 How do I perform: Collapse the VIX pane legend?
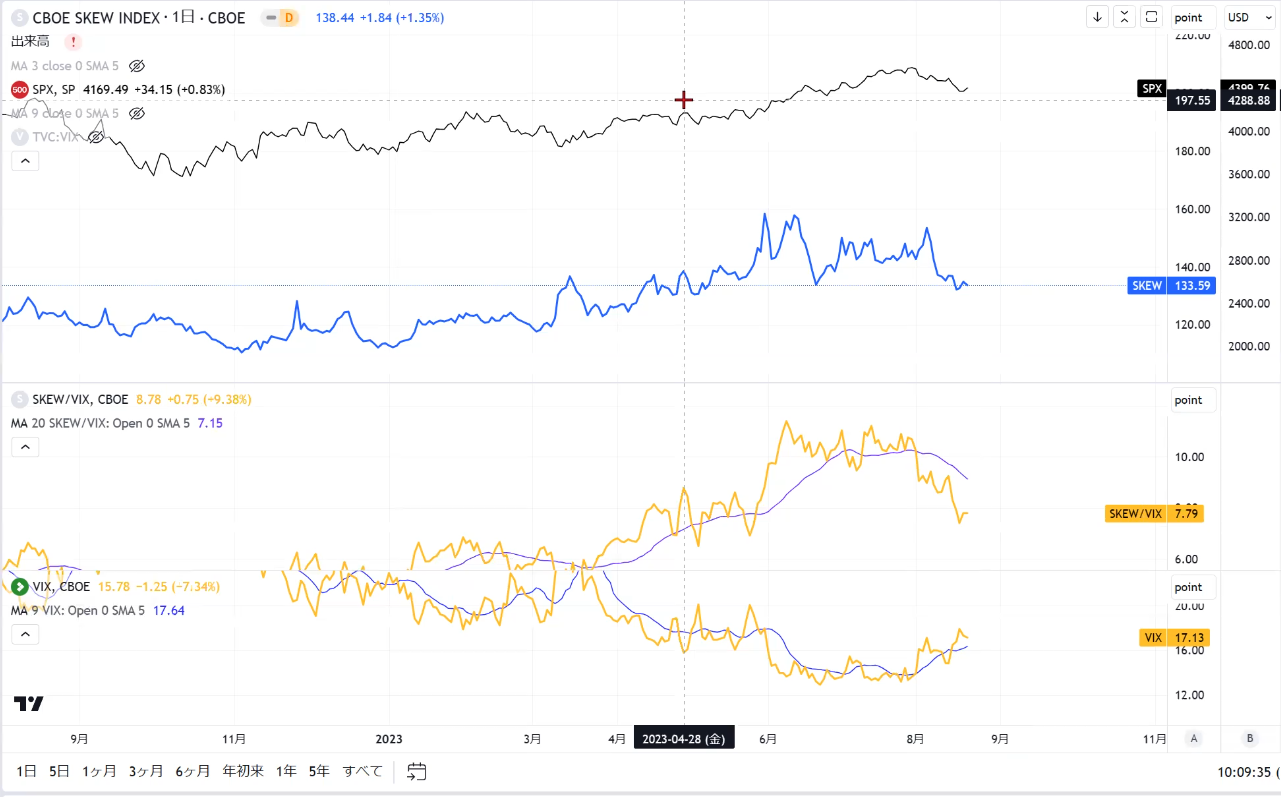[x=25, y=634]
